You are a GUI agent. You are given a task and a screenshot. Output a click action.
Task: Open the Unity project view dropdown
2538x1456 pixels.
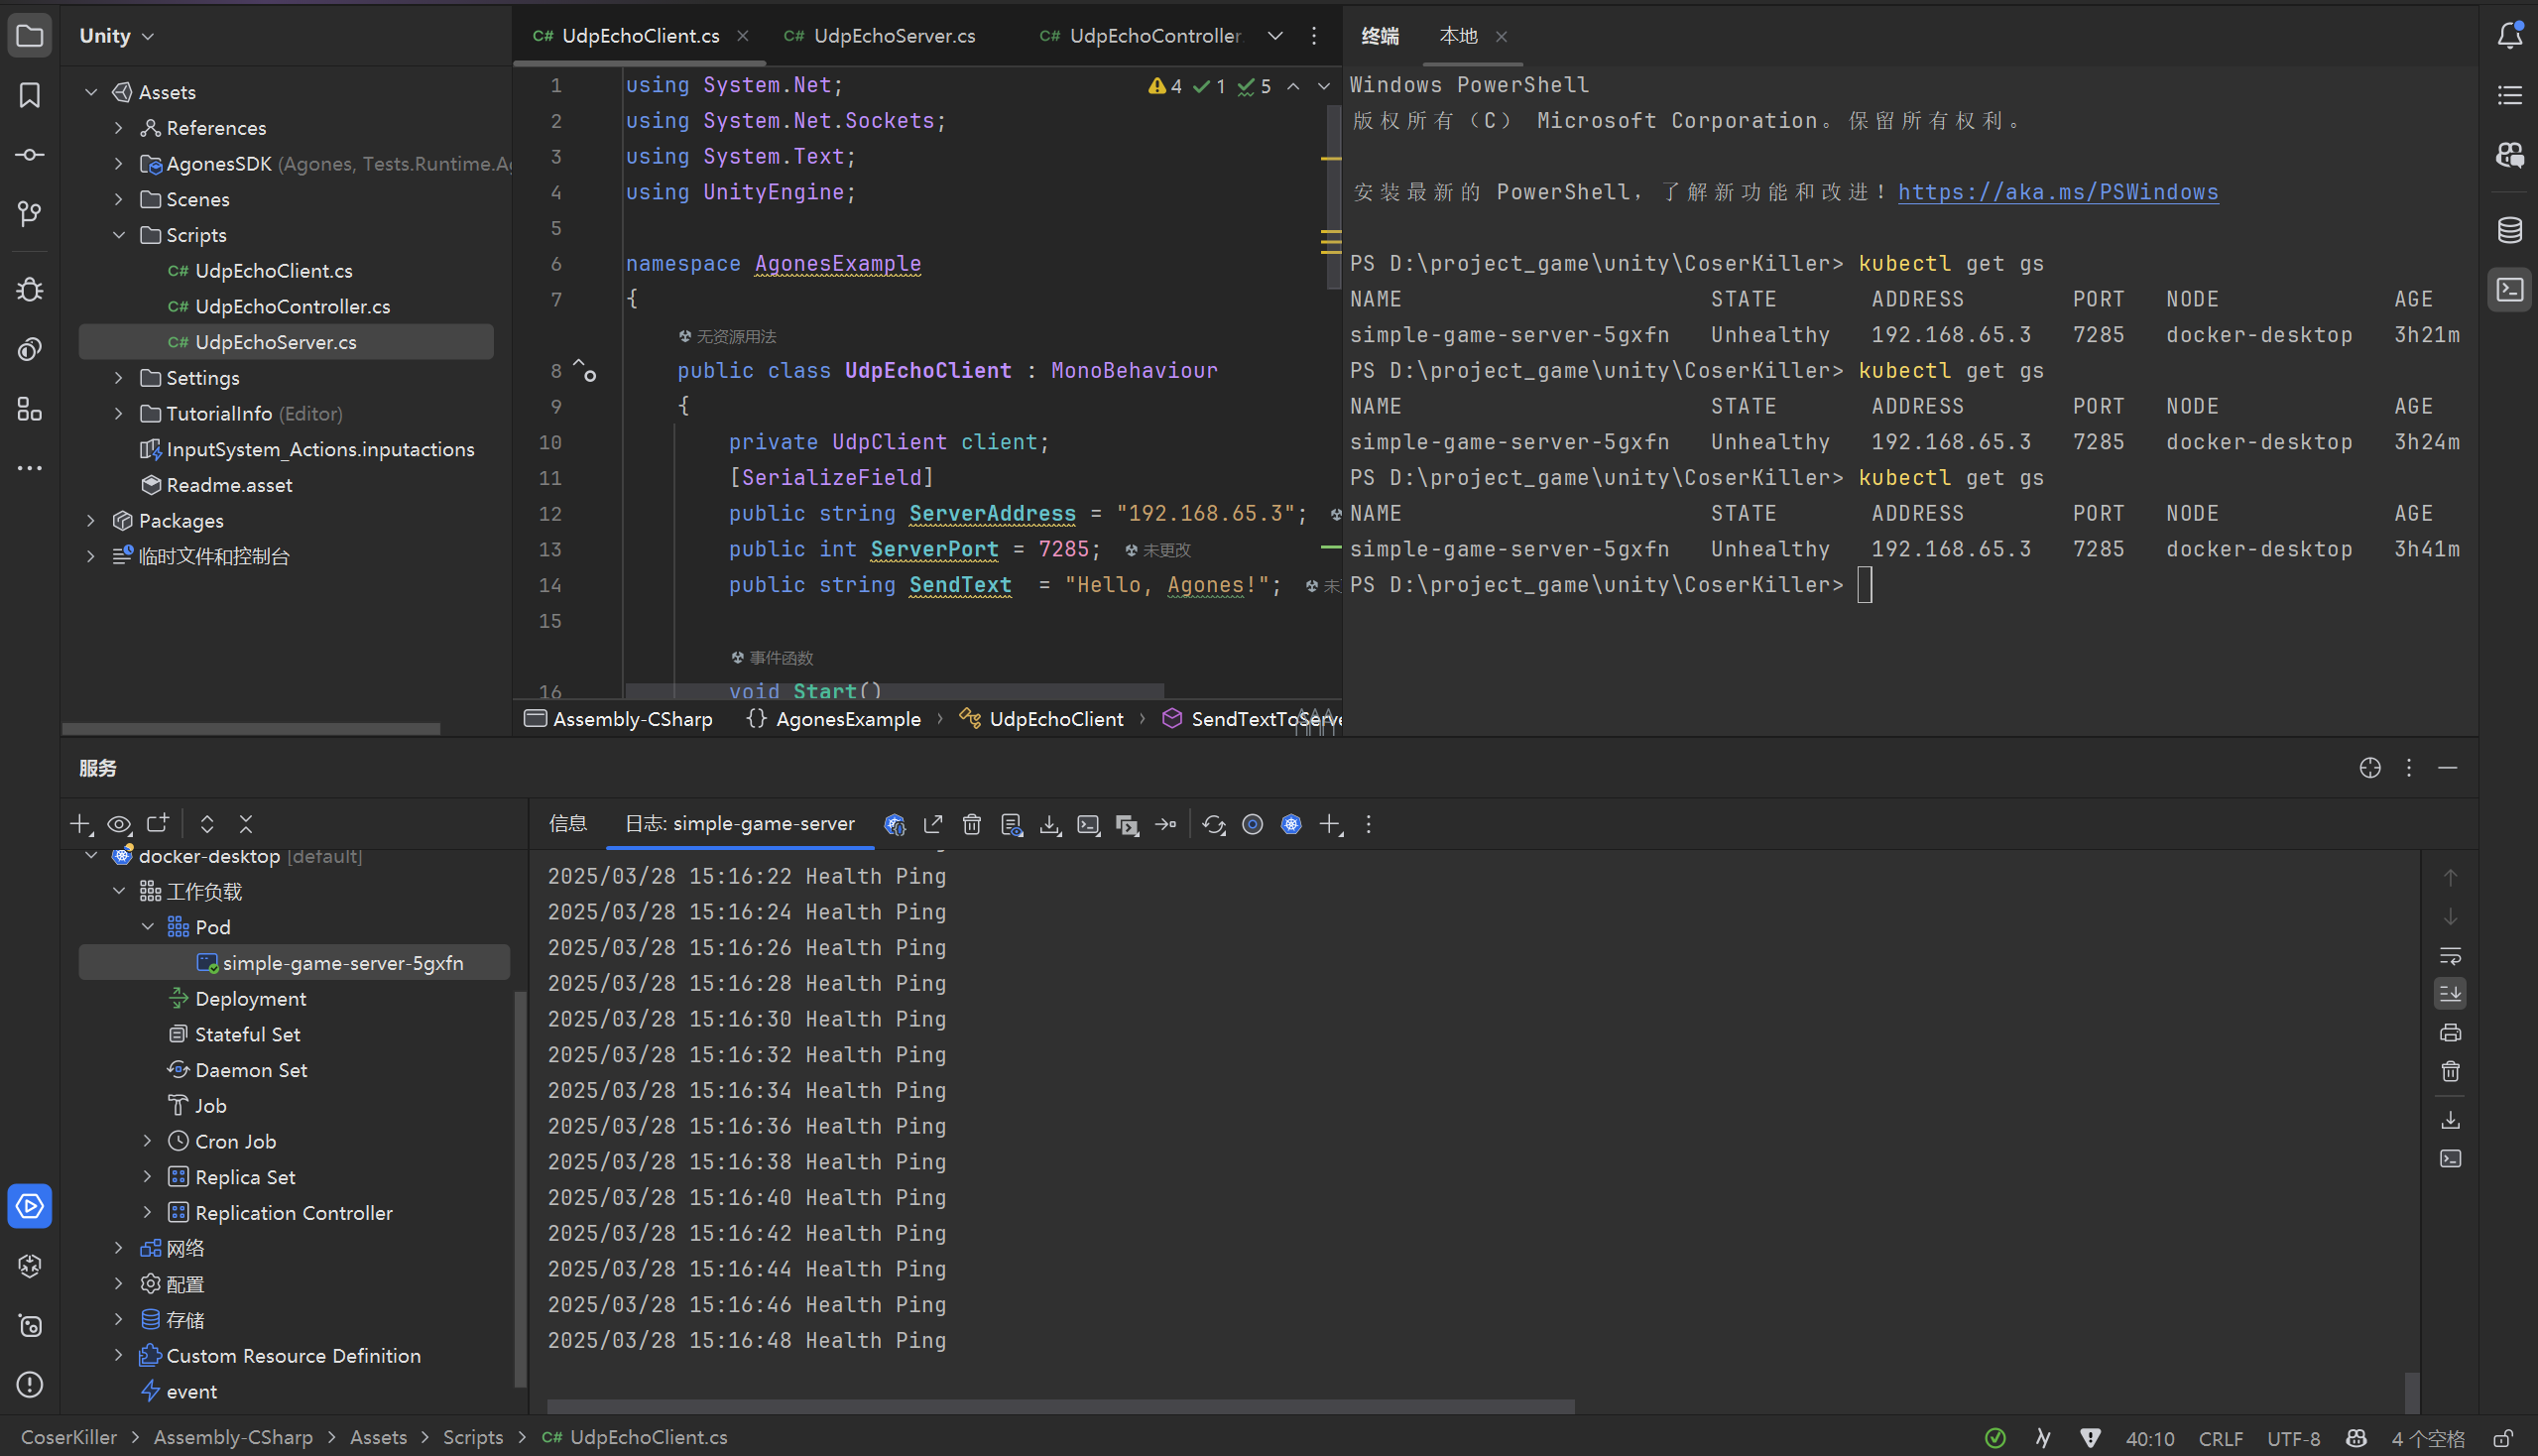click(x=116, y=36)
